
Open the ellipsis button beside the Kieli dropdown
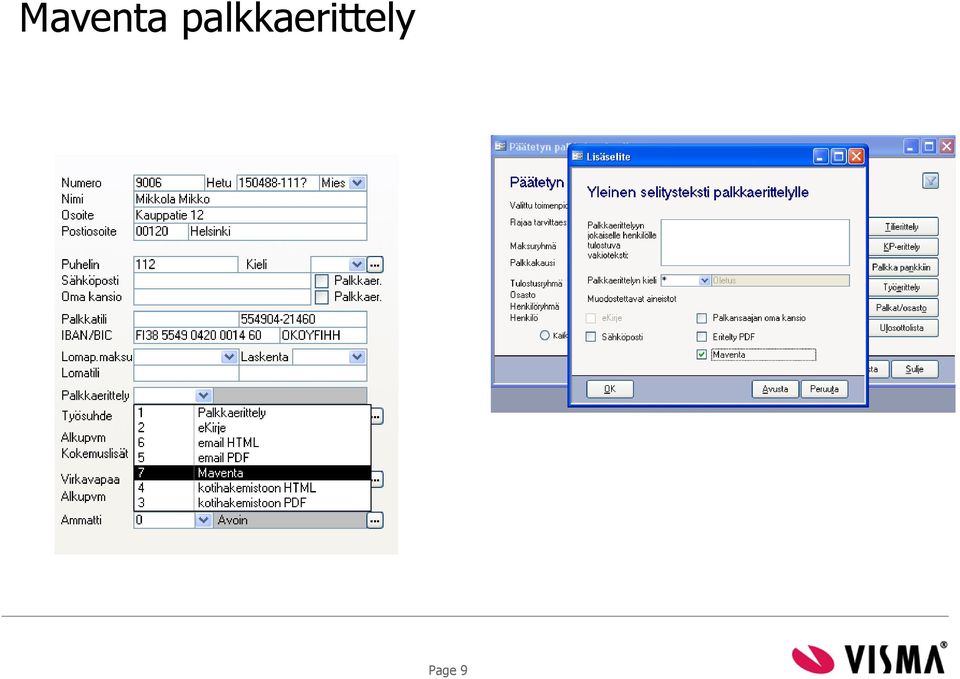click(375, 265)
